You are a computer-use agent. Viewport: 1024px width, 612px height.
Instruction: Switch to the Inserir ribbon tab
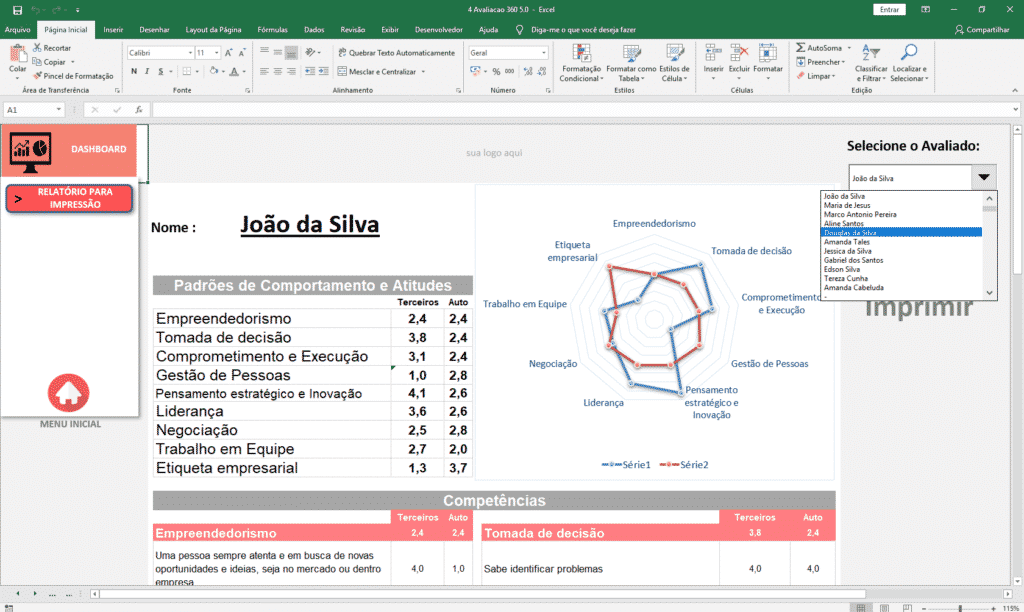(113, 29)
